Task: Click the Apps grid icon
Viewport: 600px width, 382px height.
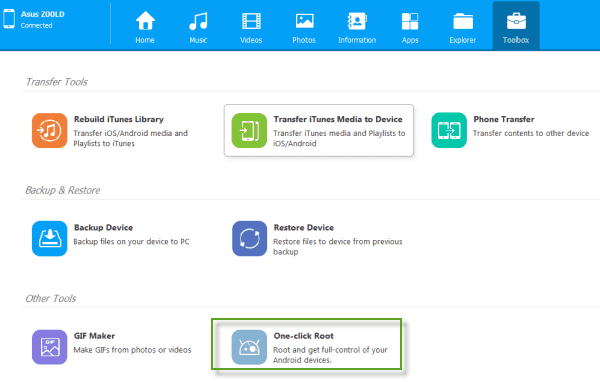Action: click(x=410, y=21)
